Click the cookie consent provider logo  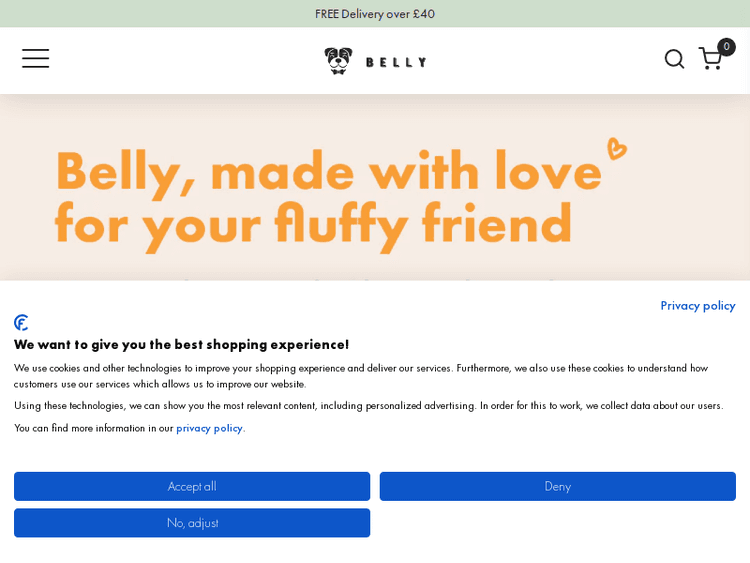[21, 323]
